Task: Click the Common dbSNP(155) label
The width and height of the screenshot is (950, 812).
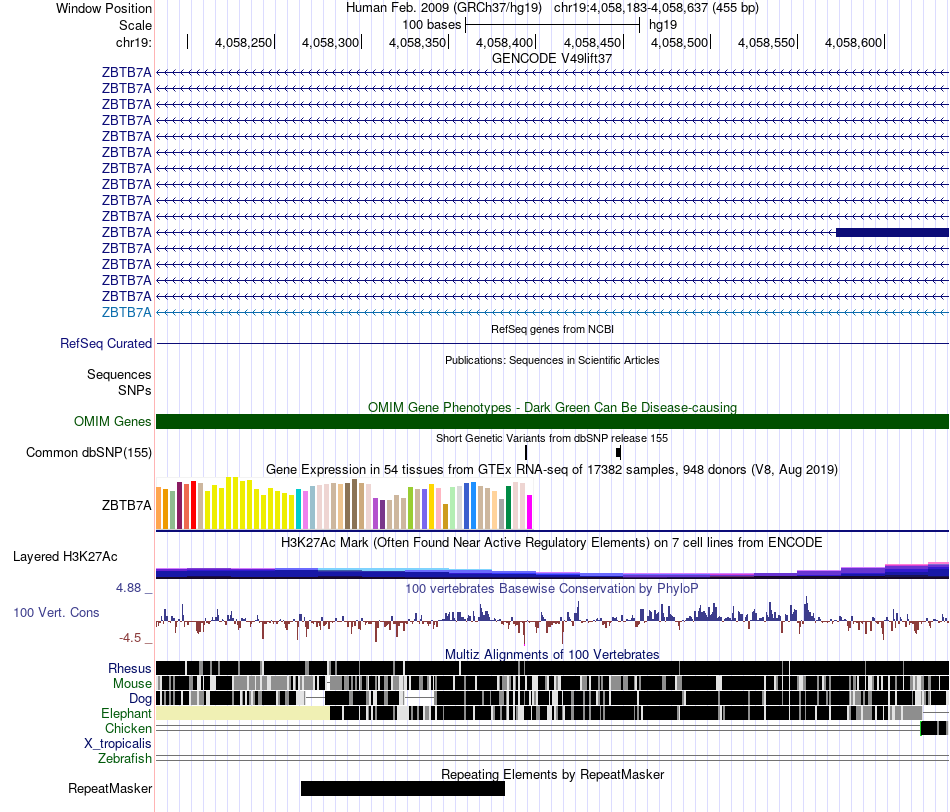Action: coord(89,453)
